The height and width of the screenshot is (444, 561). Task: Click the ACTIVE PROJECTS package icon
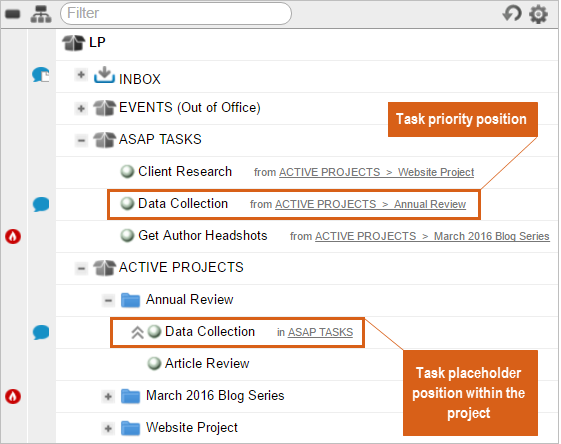point(104,268)
